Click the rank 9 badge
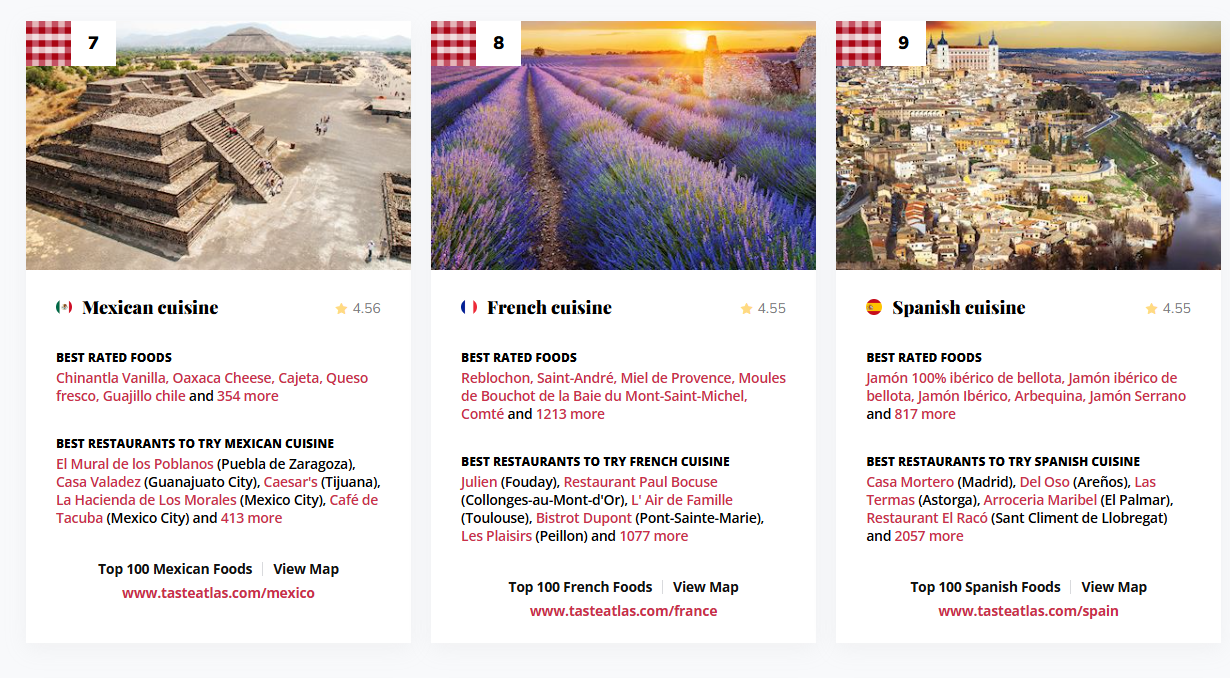This screenshot has width=1230, height=678. (903, 43)
